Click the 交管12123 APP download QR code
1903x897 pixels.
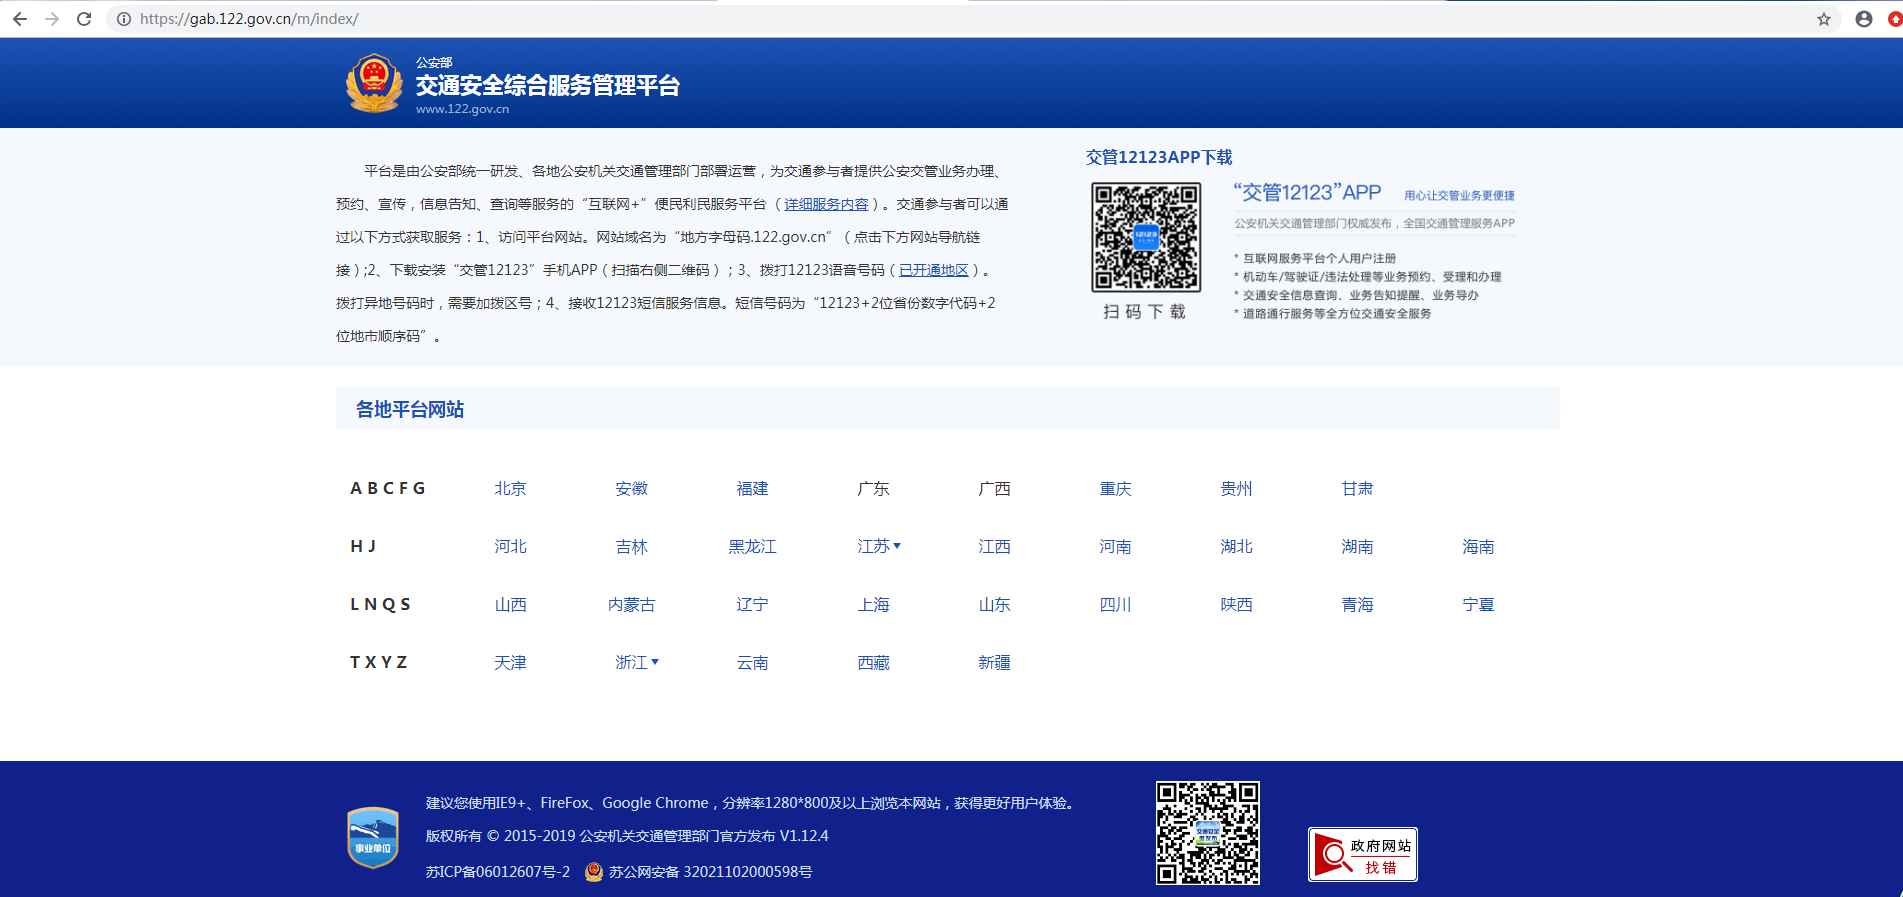pos(1145,237)
